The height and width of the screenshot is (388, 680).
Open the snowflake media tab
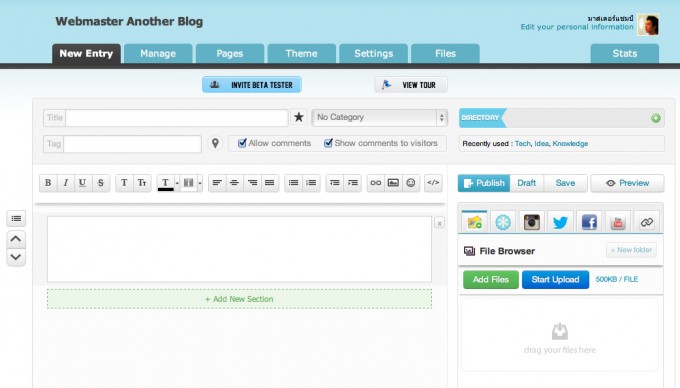[x=503, y=222]
